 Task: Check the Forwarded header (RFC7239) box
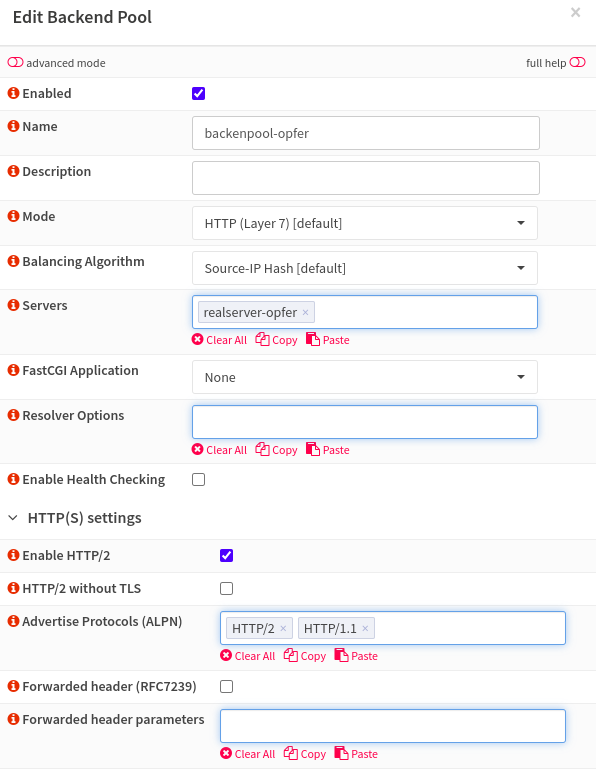[226, 687]
